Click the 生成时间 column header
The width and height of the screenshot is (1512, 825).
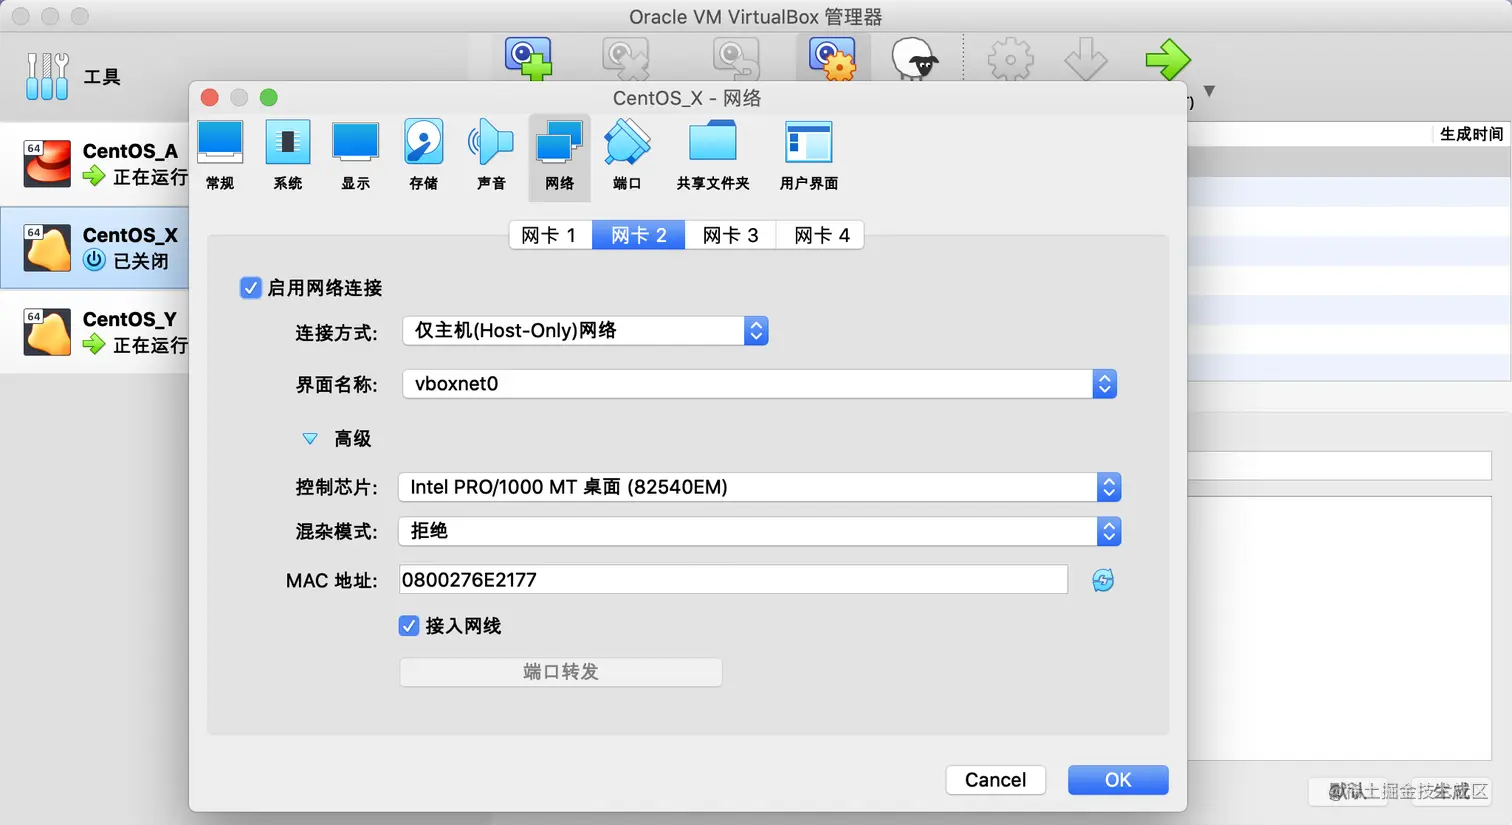(x=1471, y=134)
